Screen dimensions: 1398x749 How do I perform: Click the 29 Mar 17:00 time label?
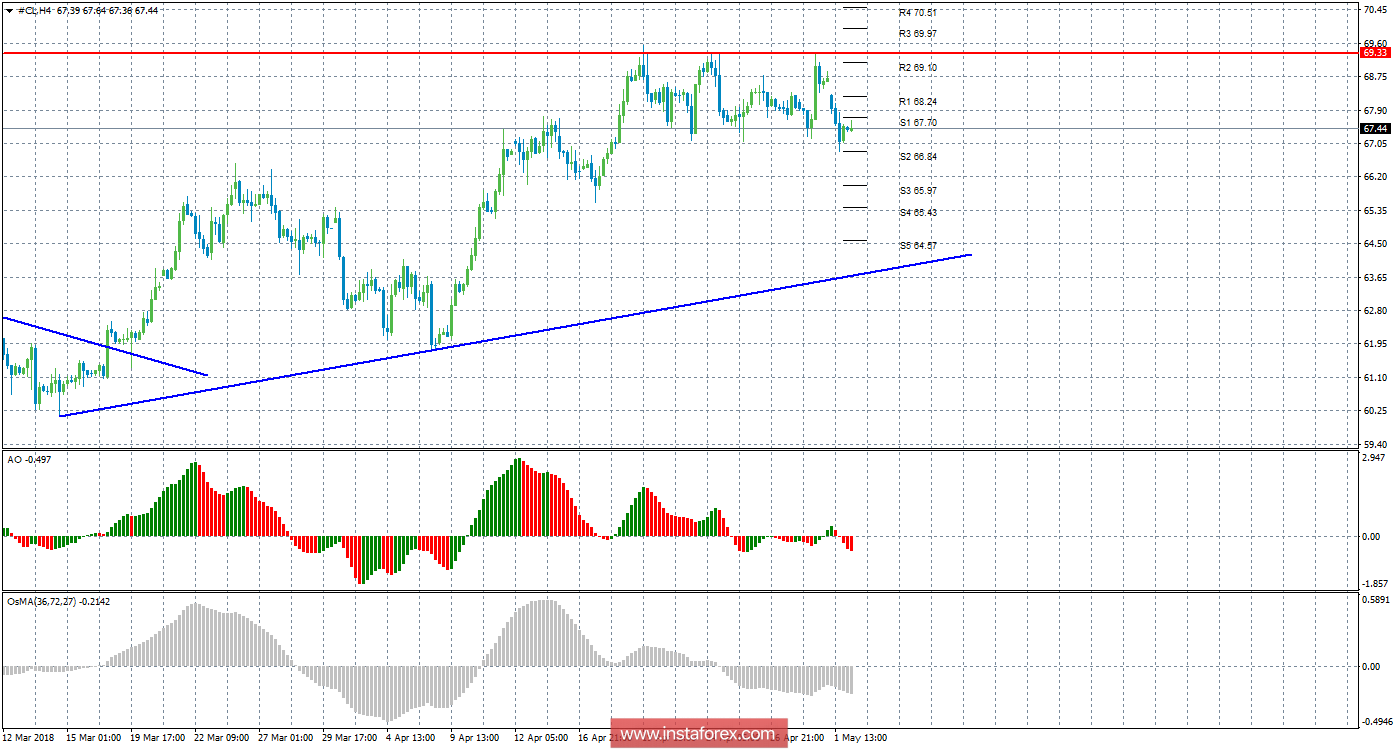pyautogui.click(x=350, y=738)
